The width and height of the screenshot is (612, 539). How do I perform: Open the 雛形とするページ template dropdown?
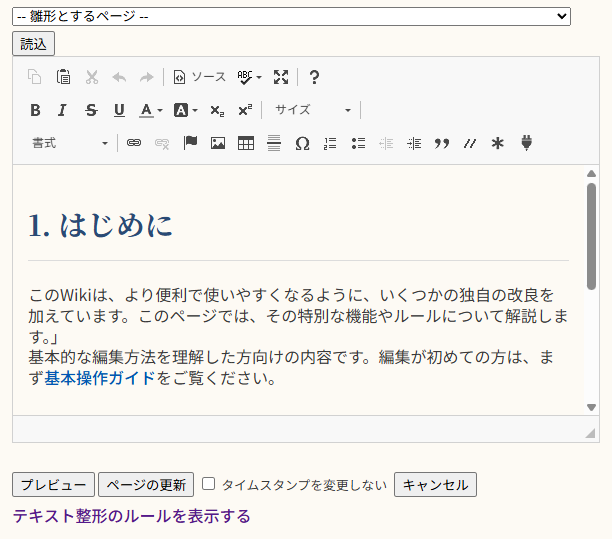click(x=291, y=16)
